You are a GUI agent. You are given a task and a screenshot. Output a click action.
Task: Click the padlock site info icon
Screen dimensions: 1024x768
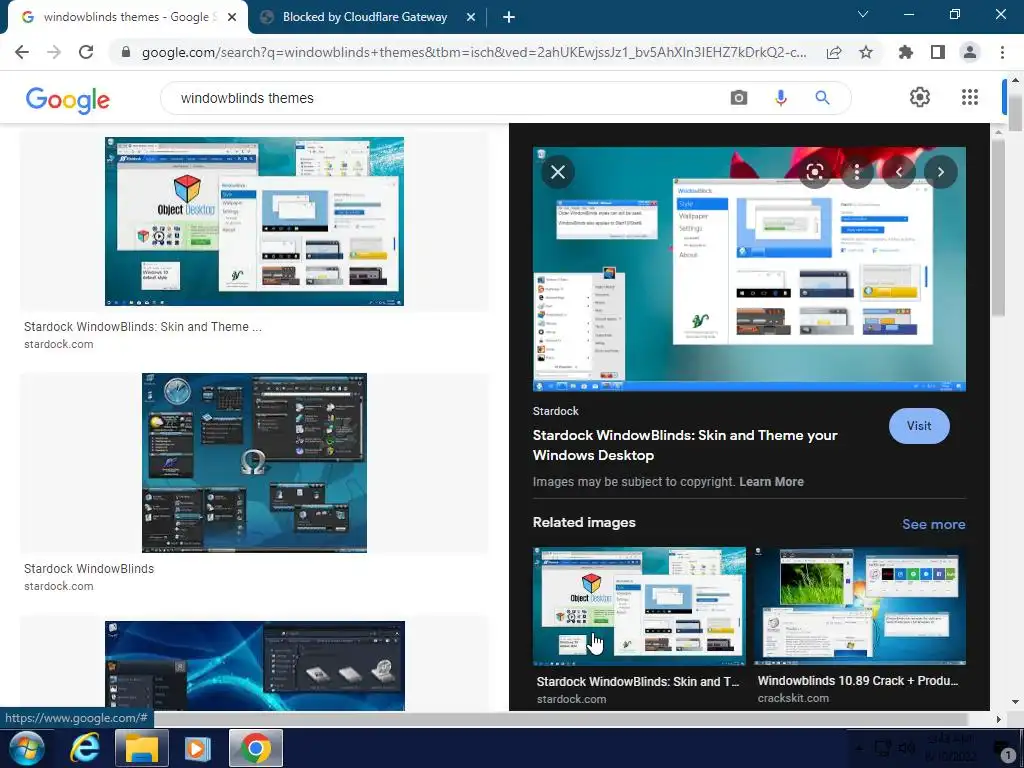[126, 52]
